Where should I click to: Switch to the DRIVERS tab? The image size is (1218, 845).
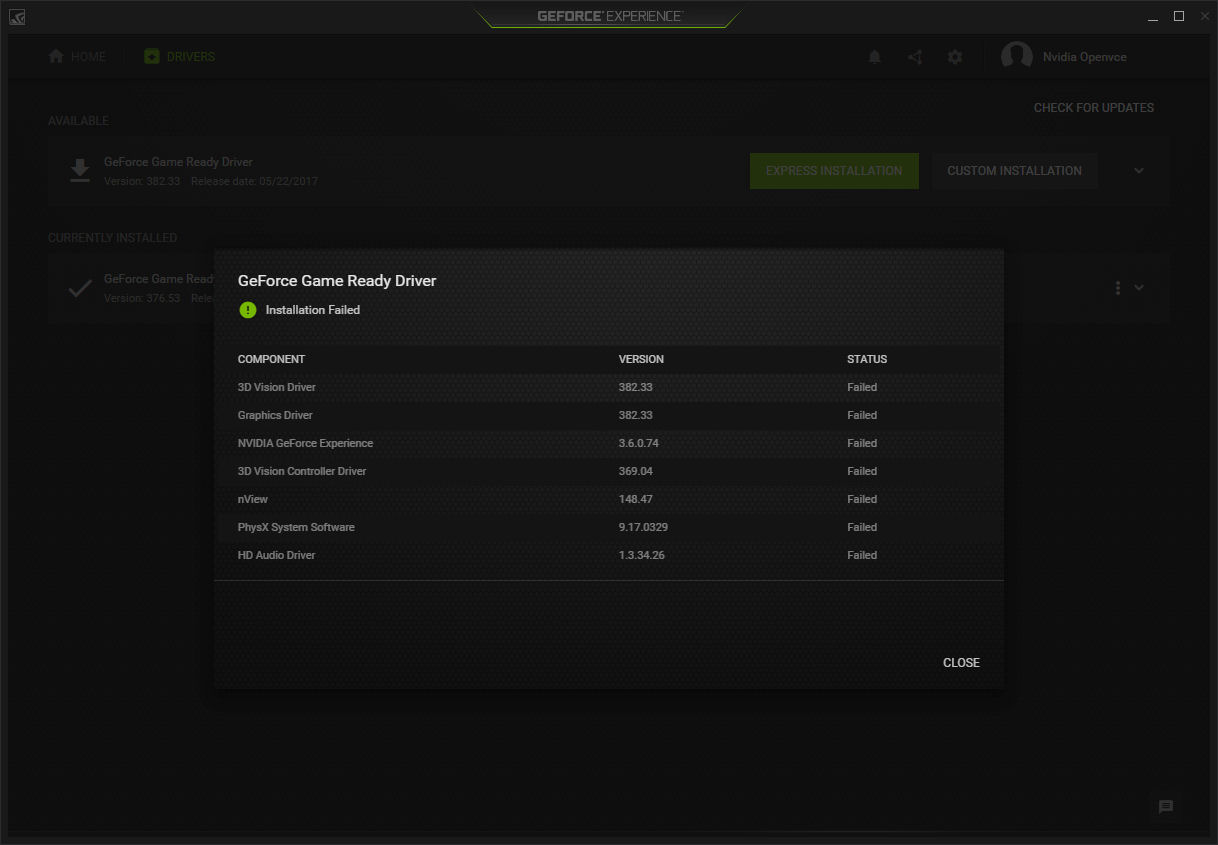(x=180, y=57)
